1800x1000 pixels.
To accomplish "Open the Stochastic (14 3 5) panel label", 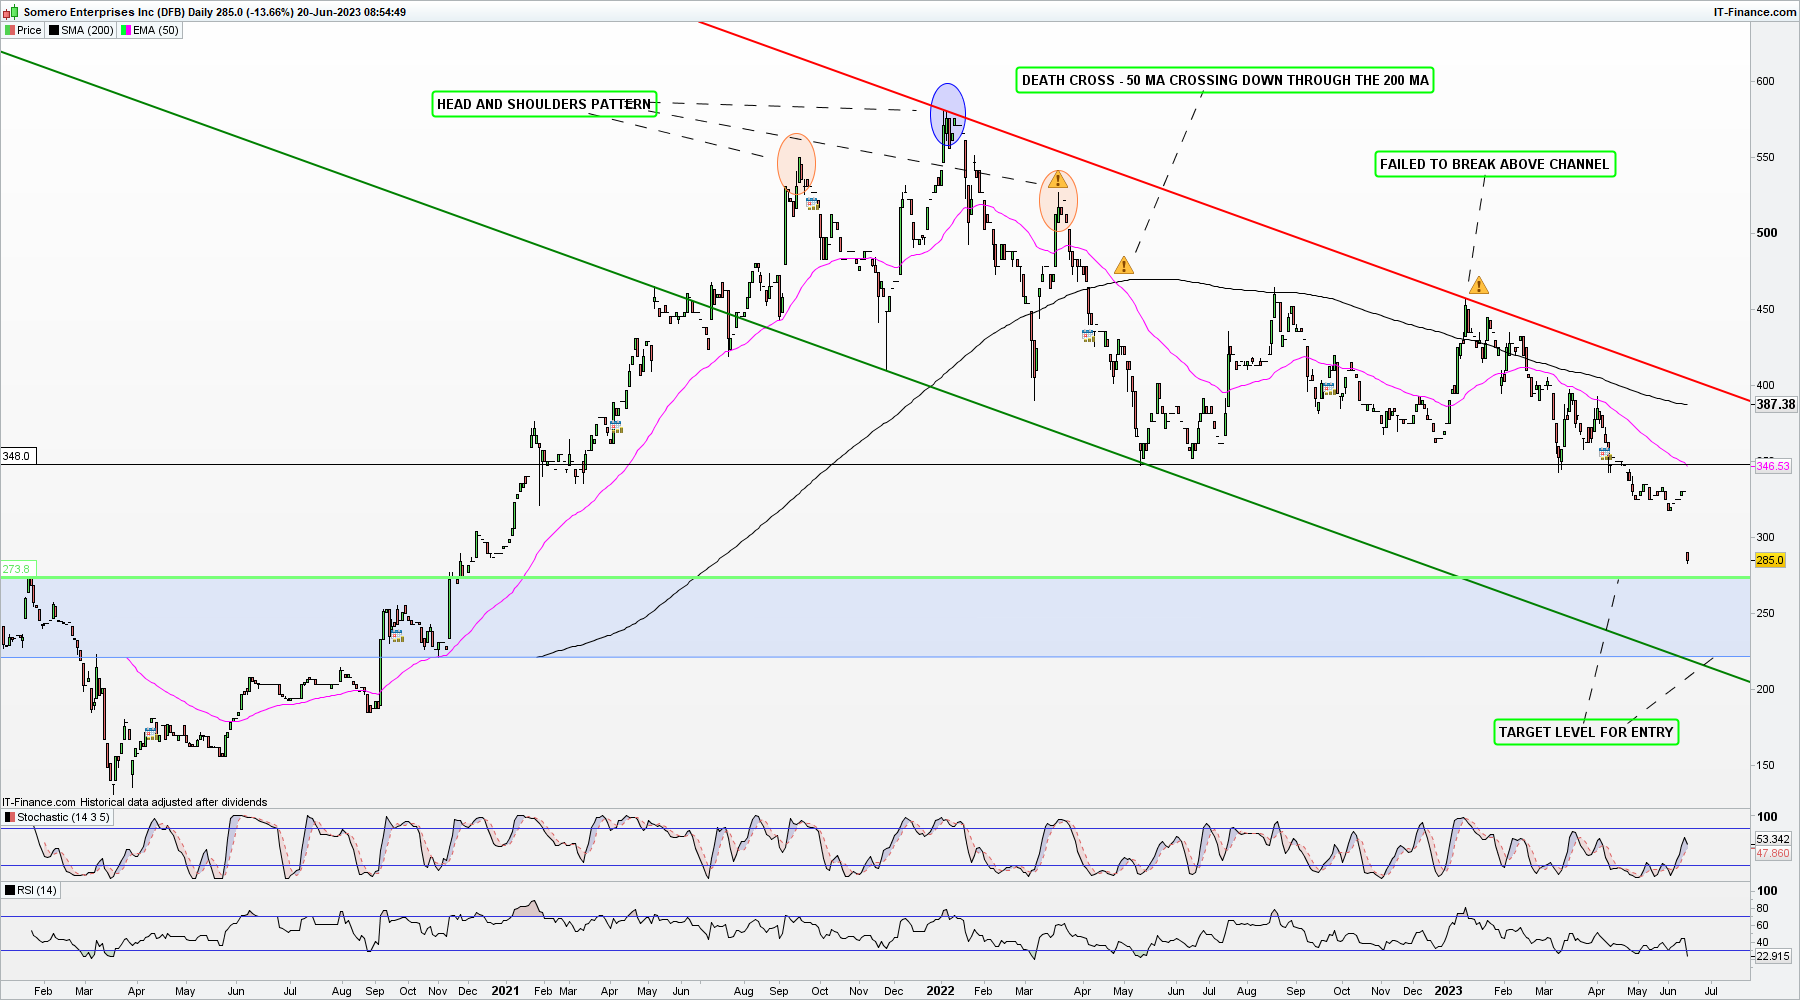I will [x=57, y=817].
